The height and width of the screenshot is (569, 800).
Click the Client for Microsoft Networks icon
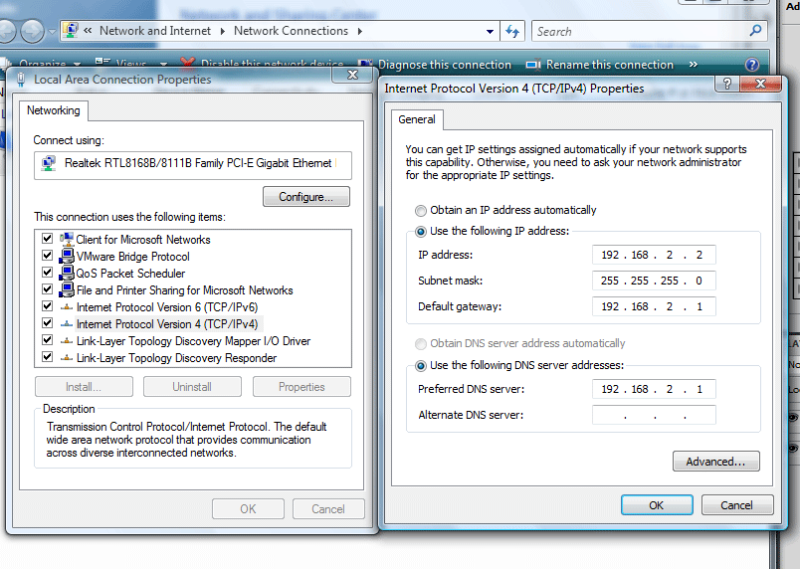tap(66, 239)
